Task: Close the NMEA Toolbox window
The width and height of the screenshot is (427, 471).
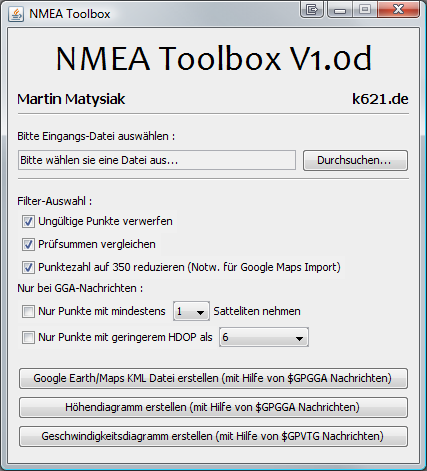Action: pos(398,9)
